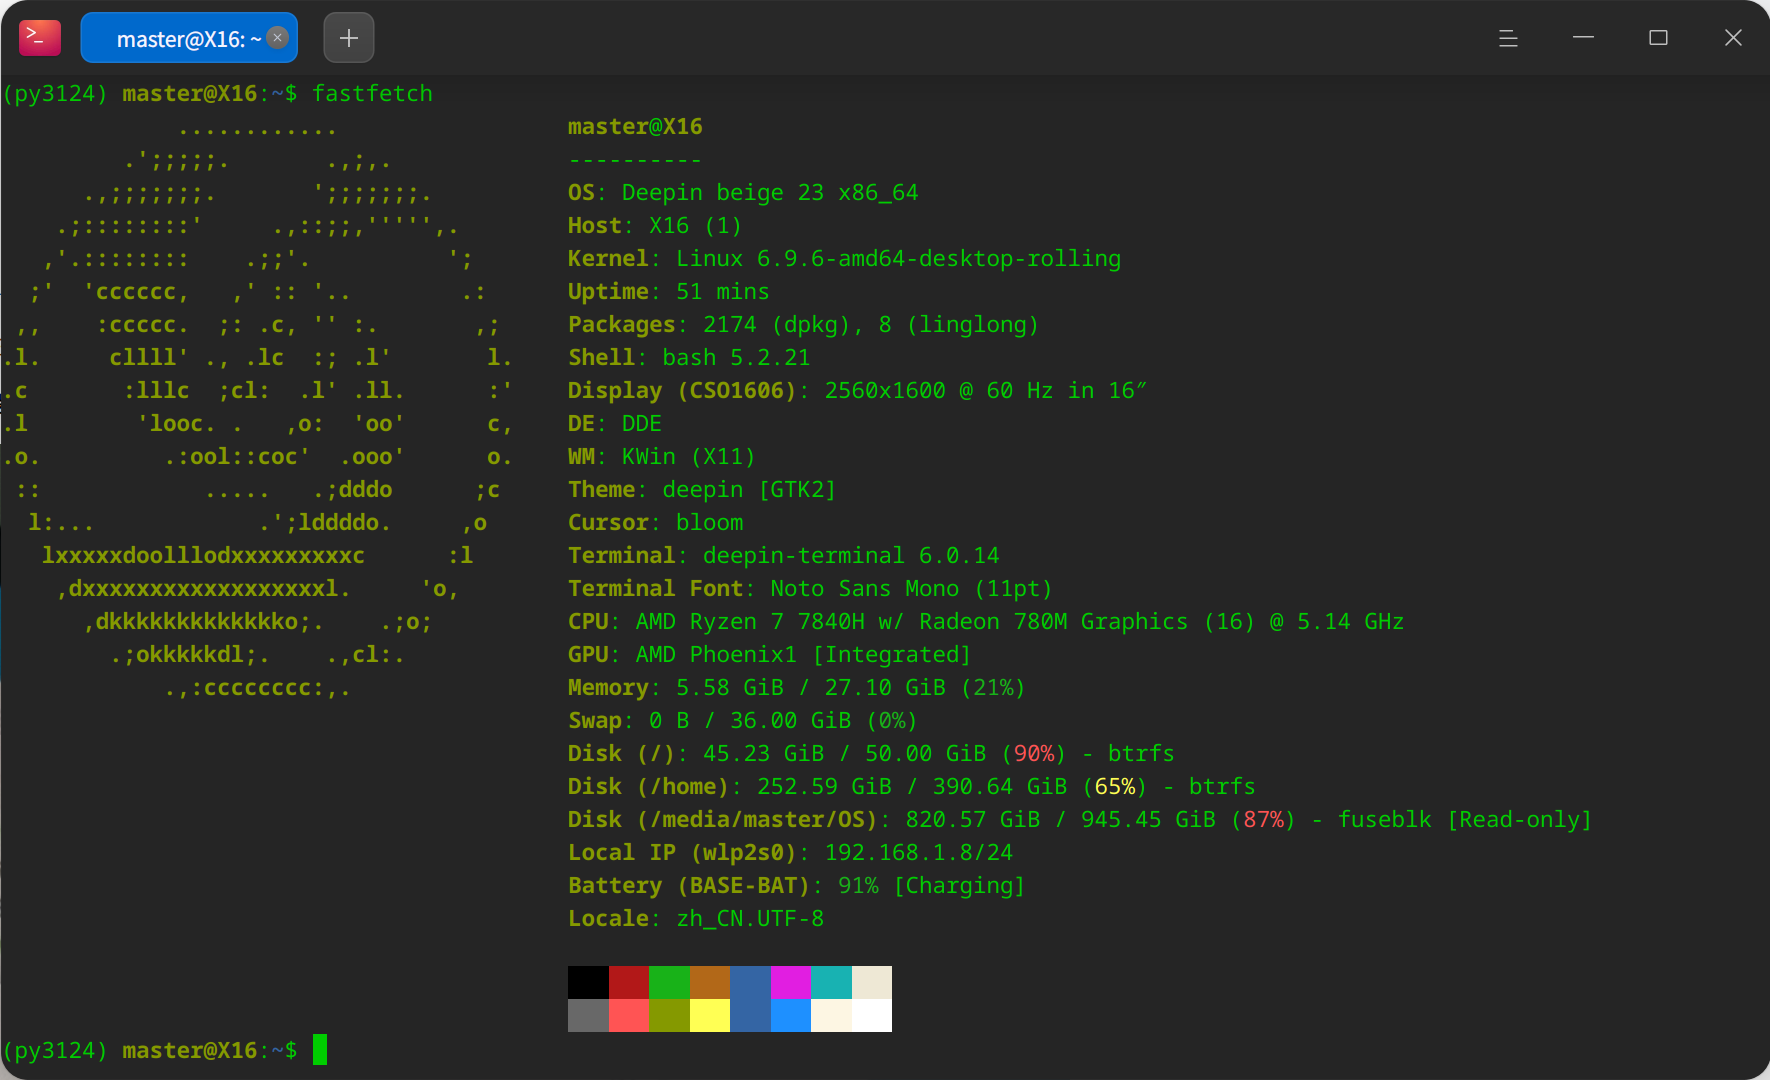Click the yellow '65%' home disk value
Screen dimensions: 1770x1080
pyautogui.click(x=1115, y=786)
